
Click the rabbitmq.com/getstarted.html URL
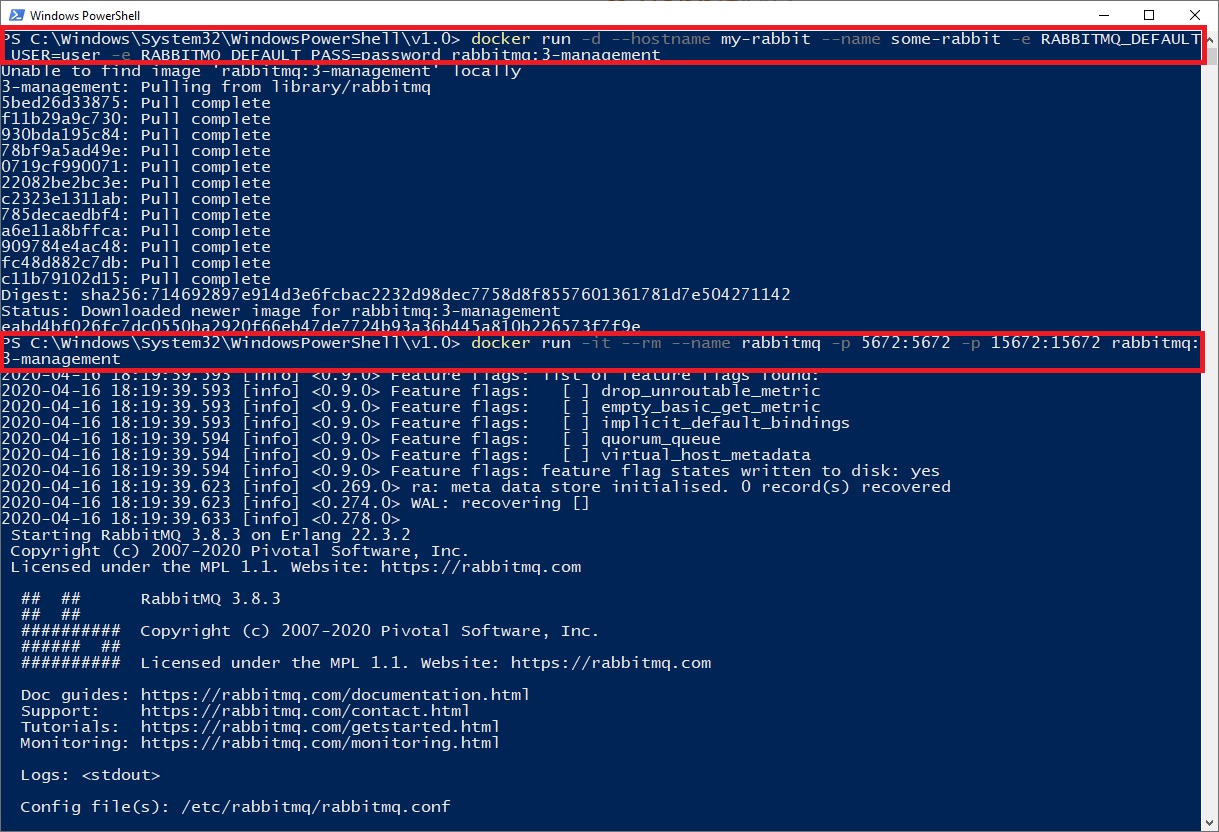tap(320, 727)
